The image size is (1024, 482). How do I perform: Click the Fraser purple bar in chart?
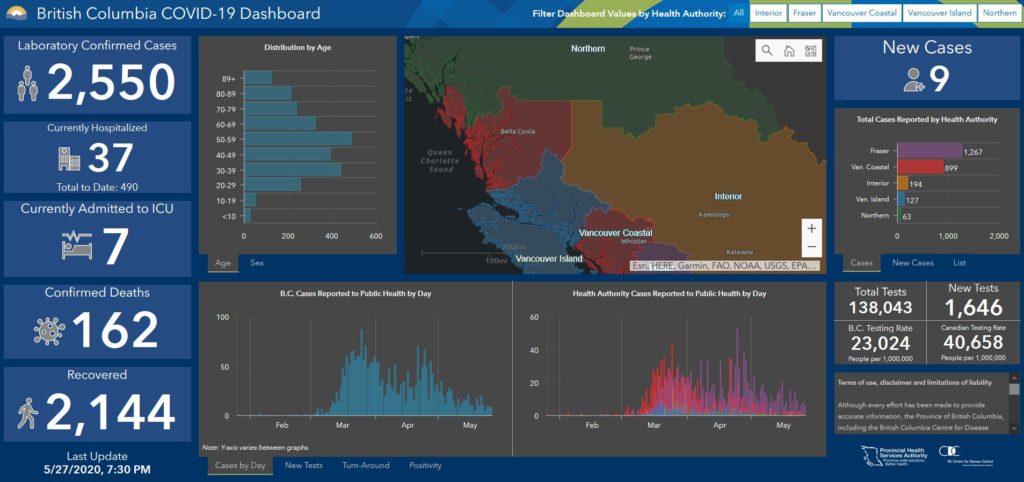pyautogui.click(x=928, y=151)
